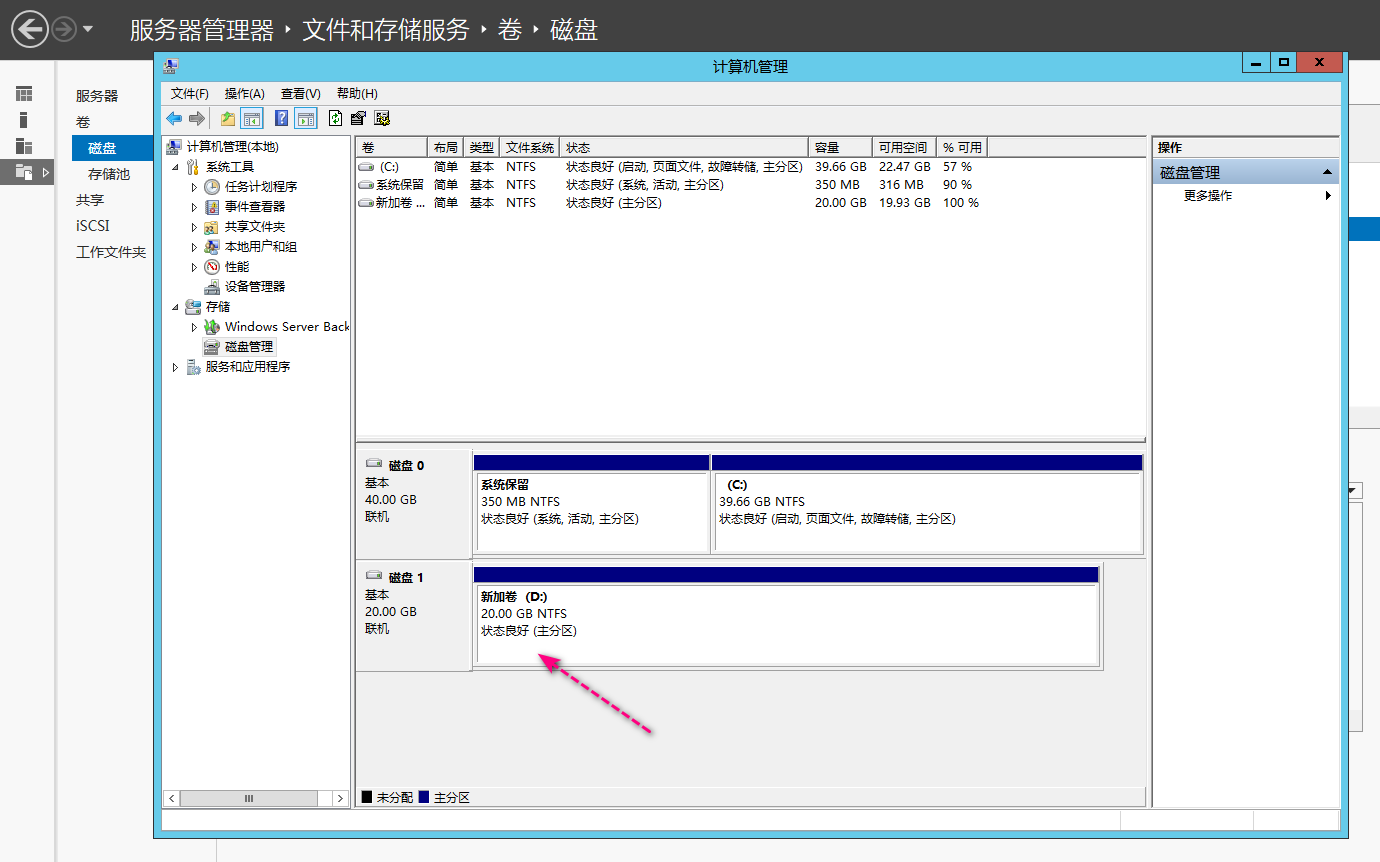1380x862 pixels.
Task: Click the "316 MB" free space cell
Action: coord(901,185)
